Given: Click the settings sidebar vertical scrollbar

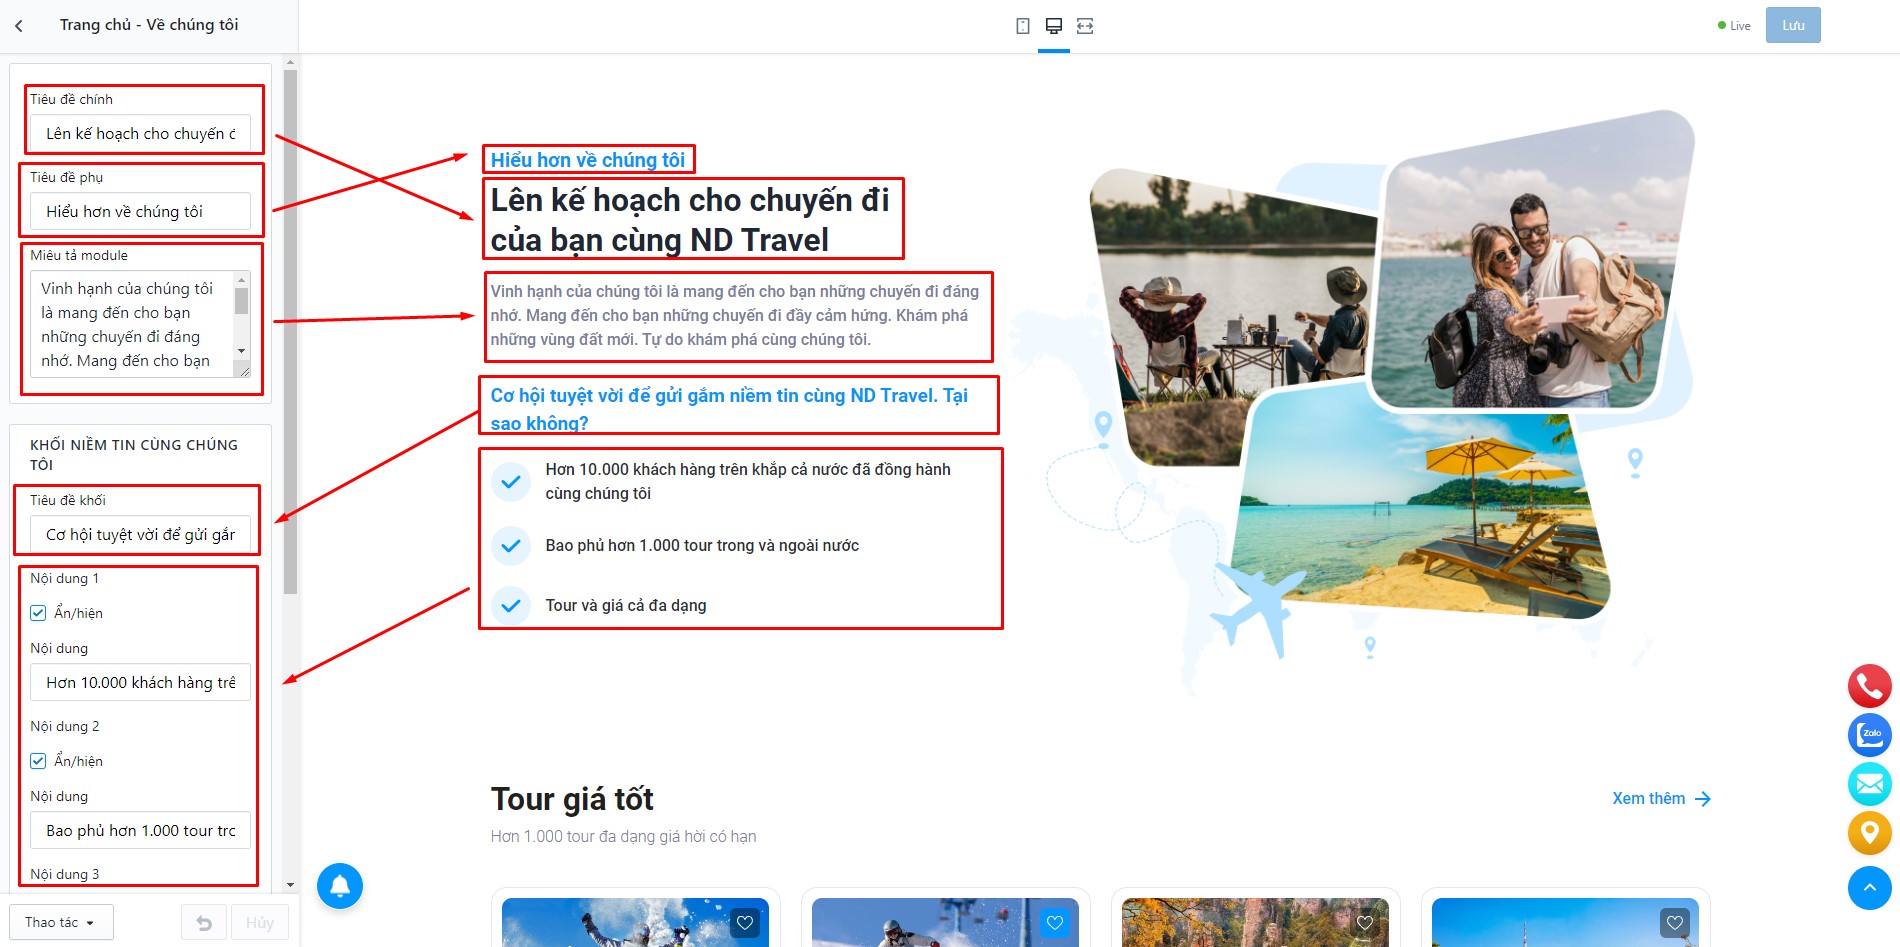Looking at the screenshot, I should point(290,330).
